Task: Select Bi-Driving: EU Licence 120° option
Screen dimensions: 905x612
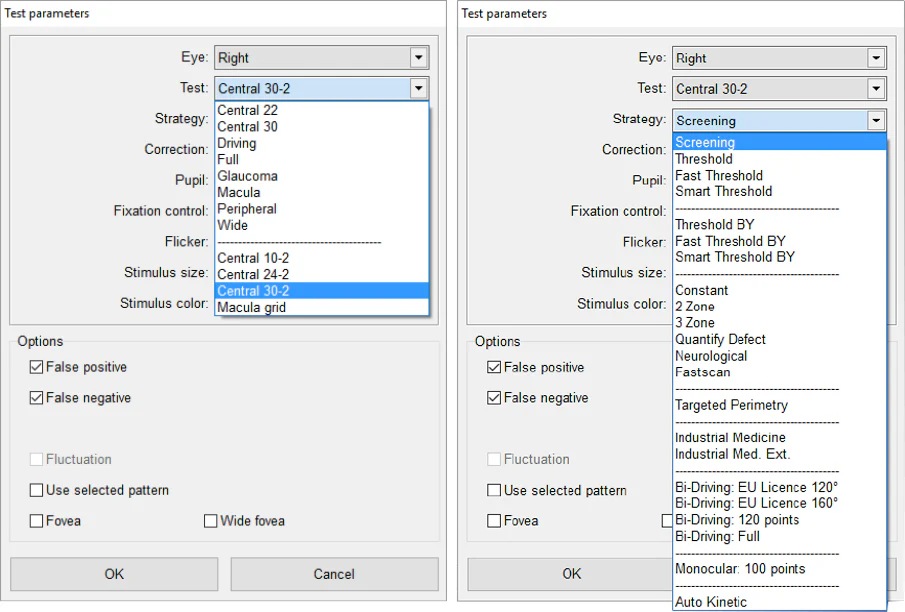Action: (x=779, y=487)
